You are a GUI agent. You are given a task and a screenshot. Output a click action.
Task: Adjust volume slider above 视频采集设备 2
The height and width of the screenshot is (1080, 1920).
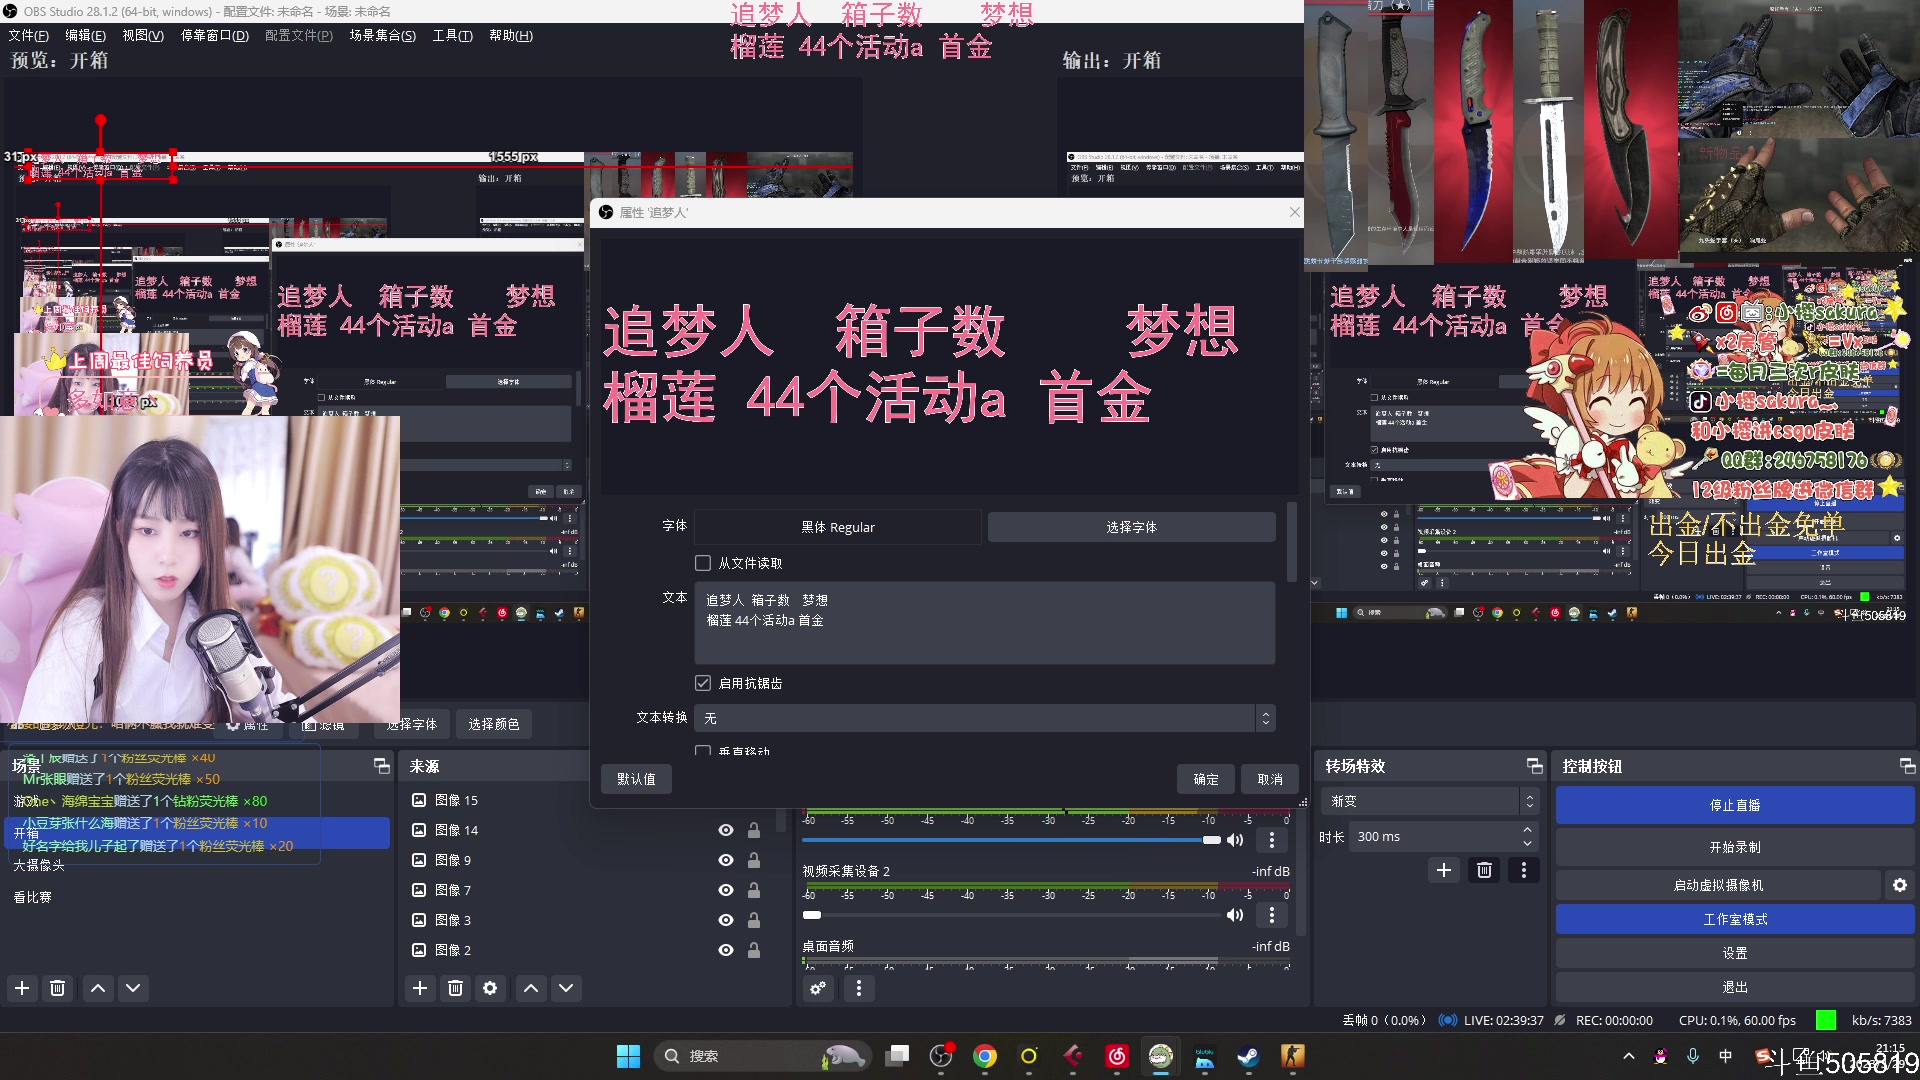pos(1011,840)
